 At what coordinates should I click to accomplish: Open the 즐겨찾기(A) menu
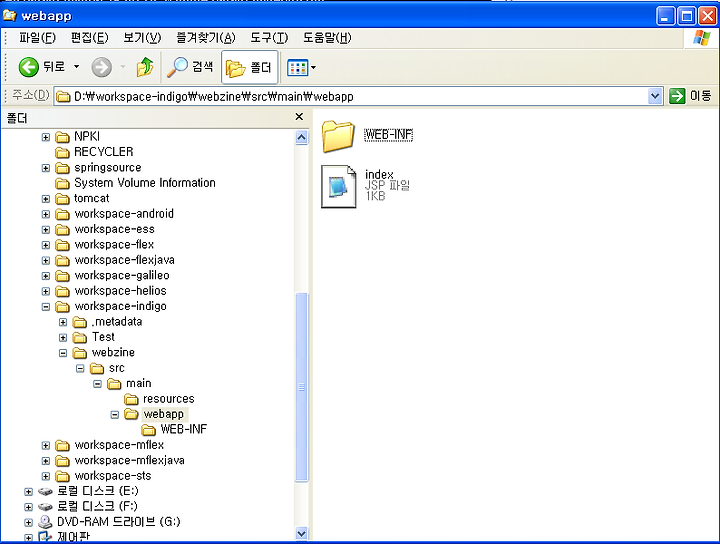point(206,38)
